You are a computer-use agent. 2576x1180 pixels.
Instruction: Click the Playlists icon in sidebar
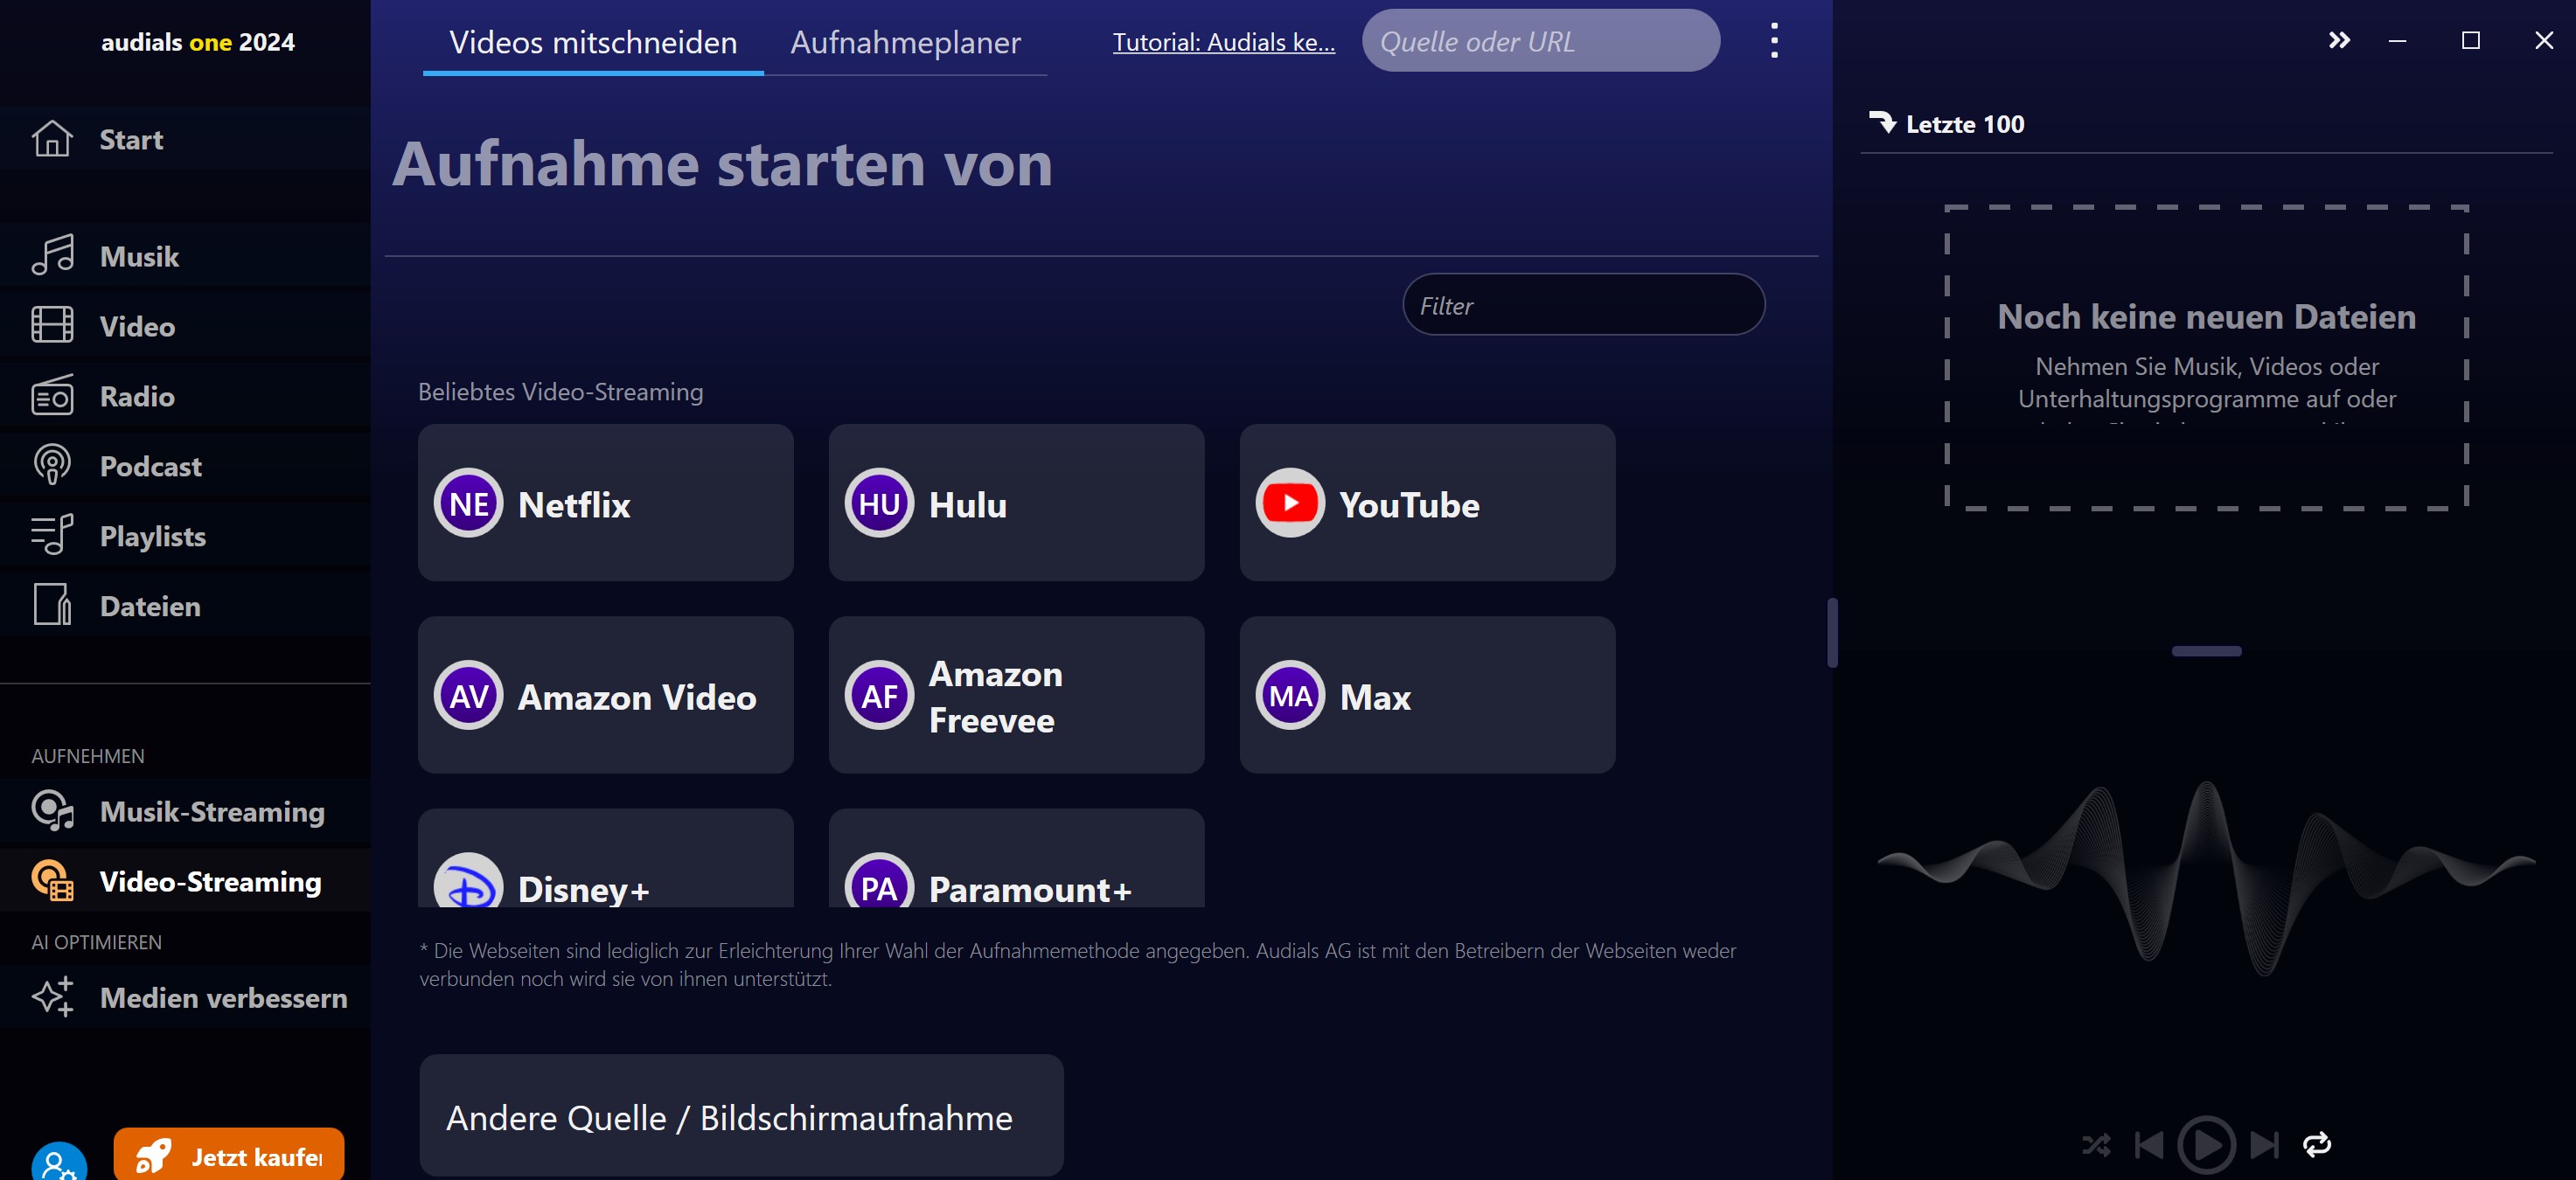point(52,535)
